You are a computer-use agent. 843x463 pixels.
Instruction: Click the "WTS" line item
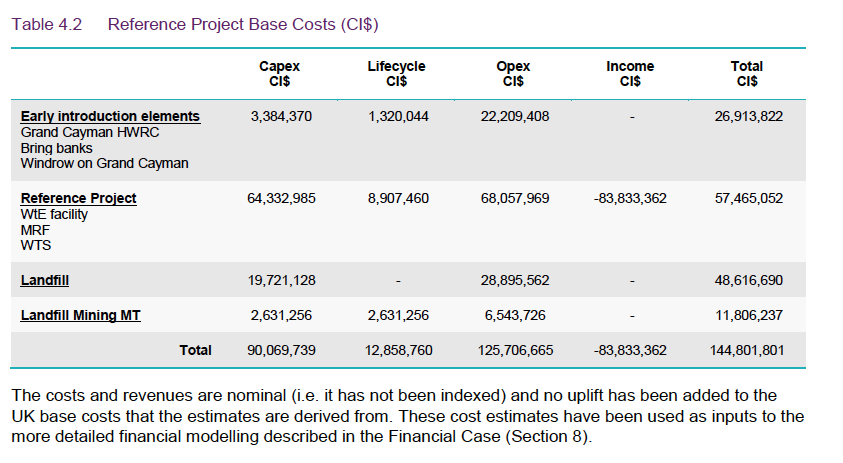(35, 244)
